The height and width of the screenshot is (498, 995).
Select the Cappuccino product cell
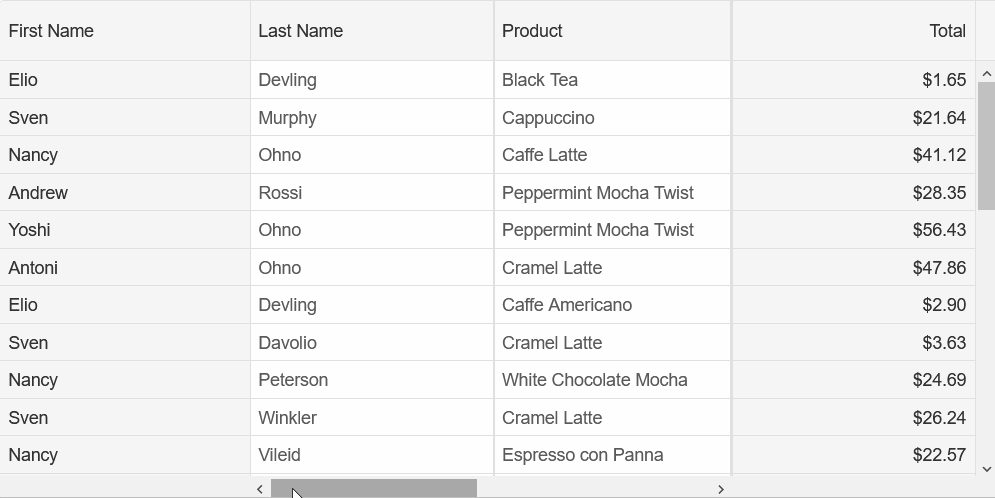[x=612, y=117]
